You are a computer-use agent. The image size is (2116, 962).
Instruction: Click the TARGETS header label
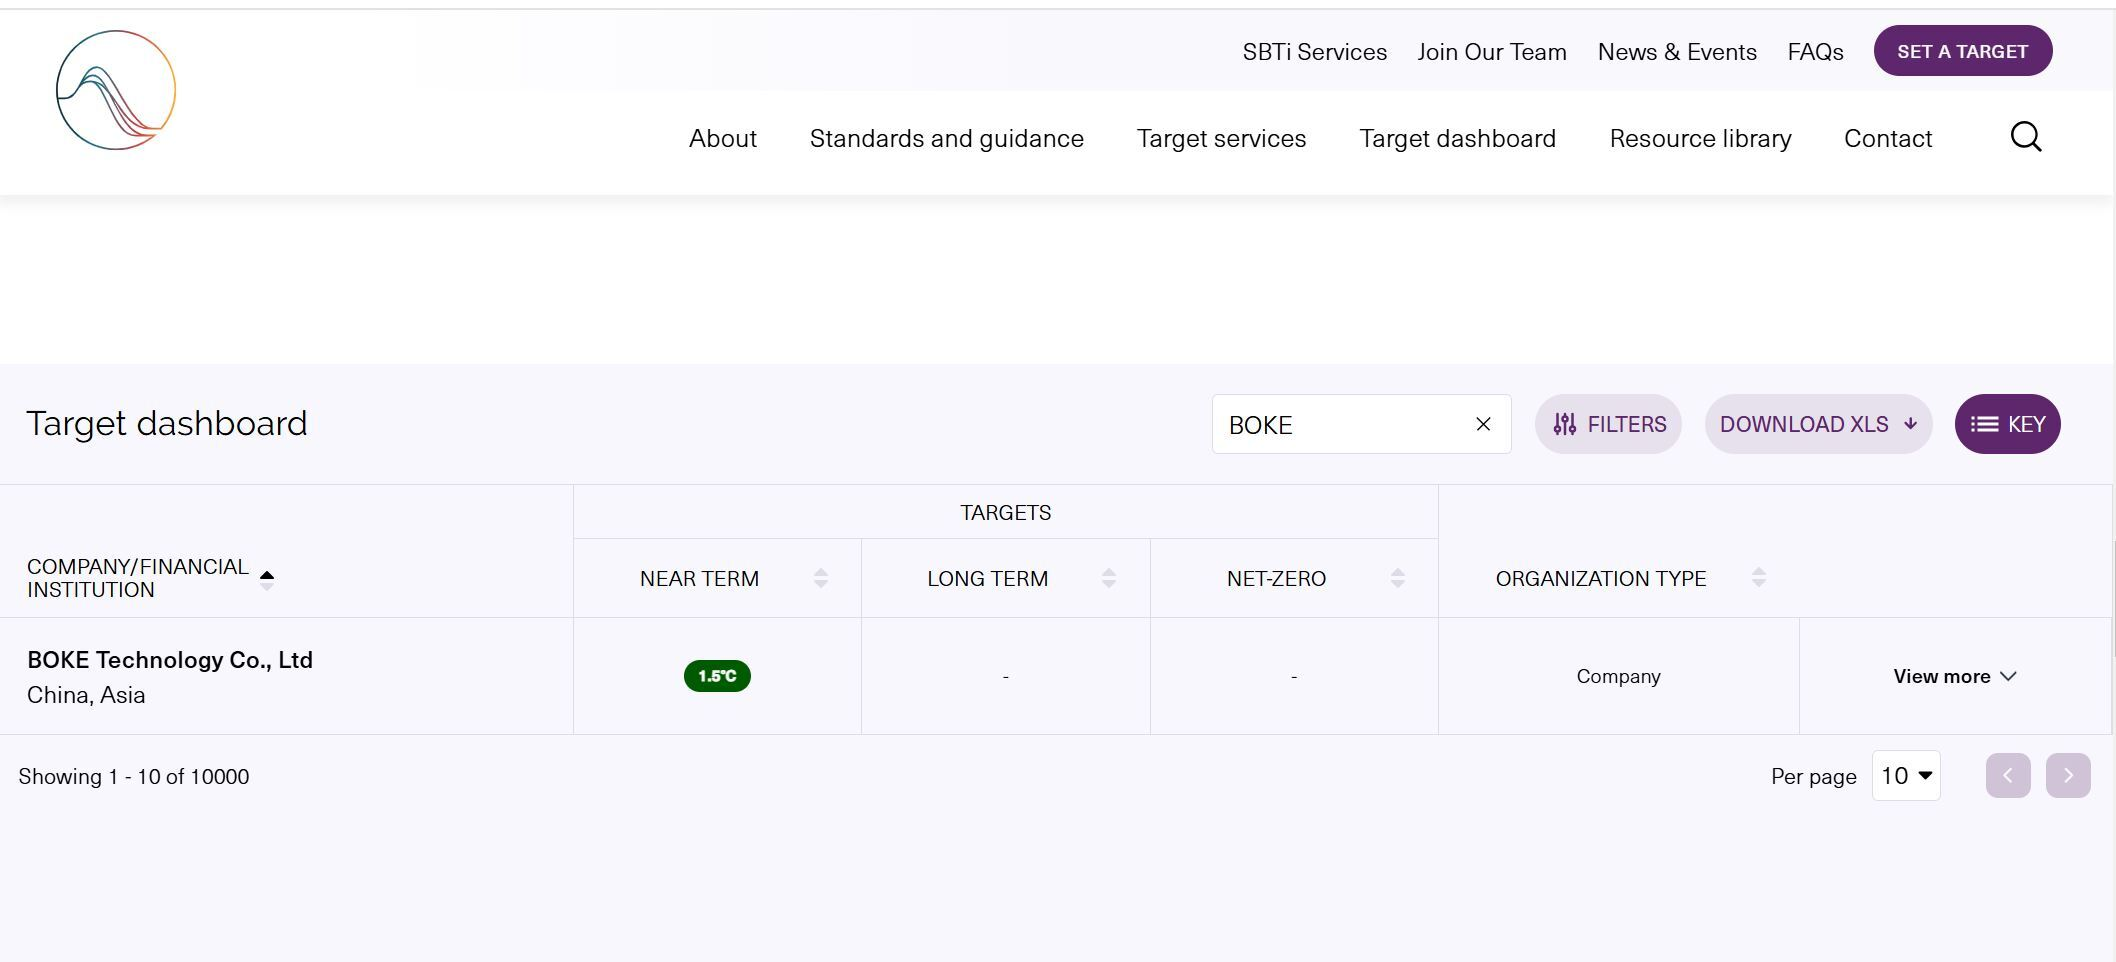click(1006, 513)
